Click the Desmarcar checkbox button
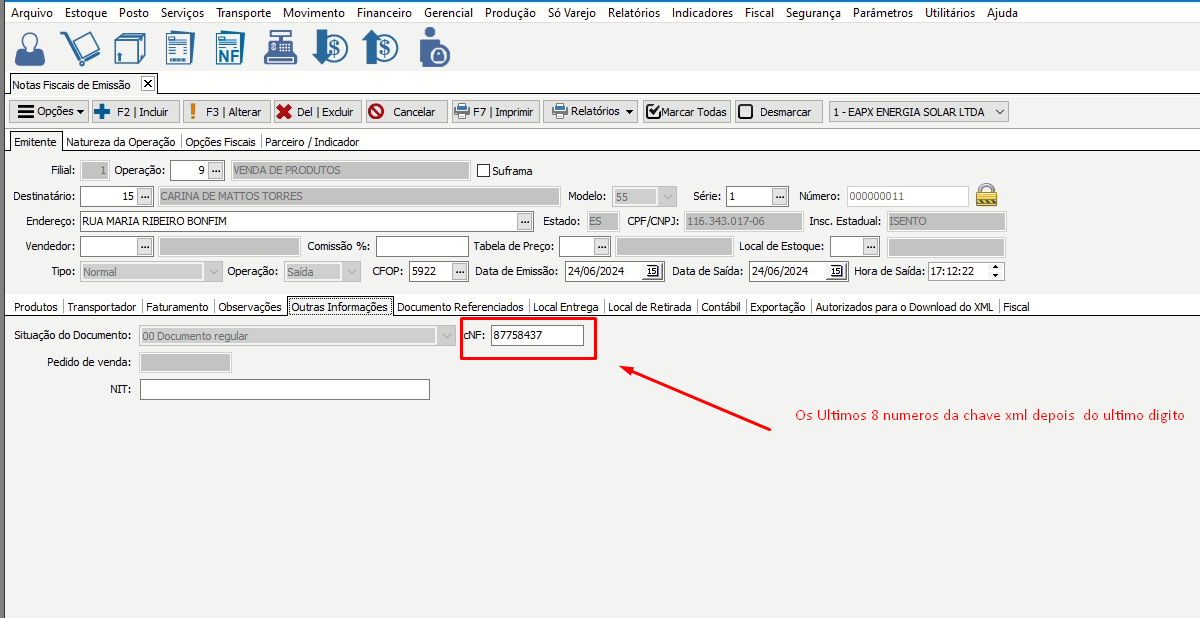Image resolution: width=1200 pixels, height=618 pixels. point(779,112)
